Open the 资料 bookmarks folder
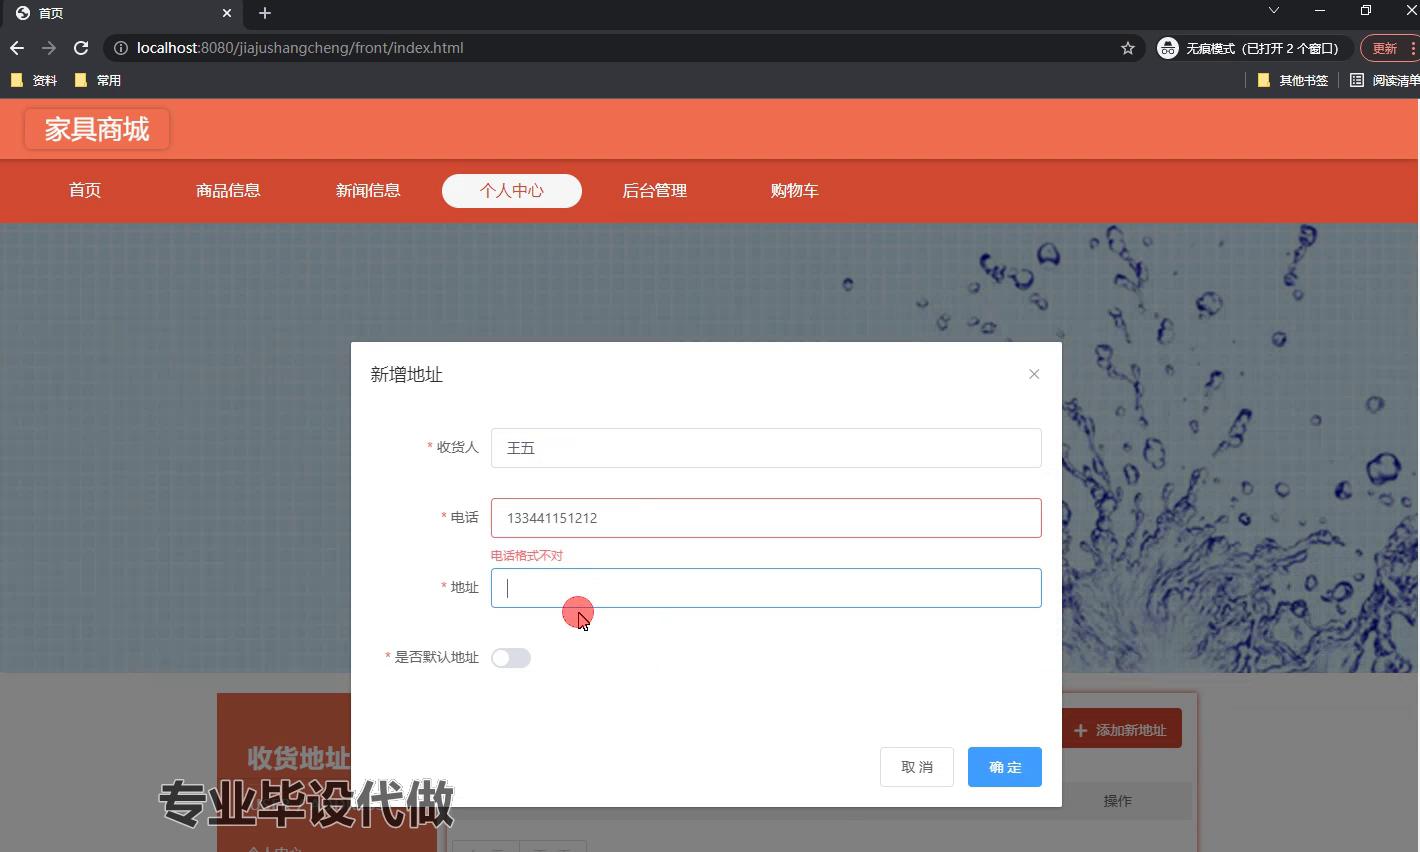1420x852 pixels. pyautogui.click(x=34, y=80)
